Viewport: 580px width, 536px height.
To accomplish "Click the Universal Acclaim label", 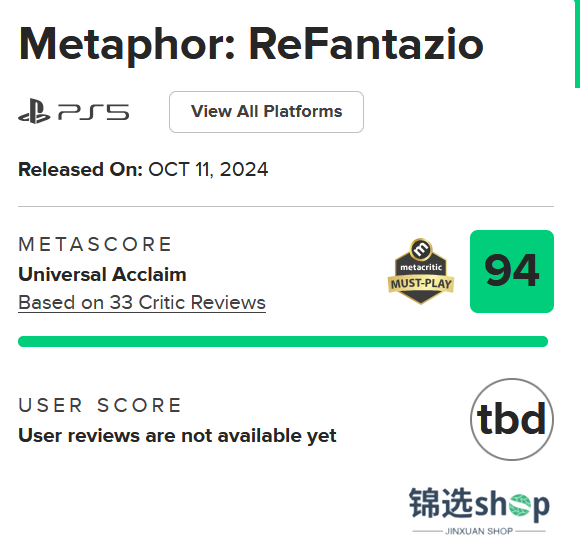I will pos(102,274).
